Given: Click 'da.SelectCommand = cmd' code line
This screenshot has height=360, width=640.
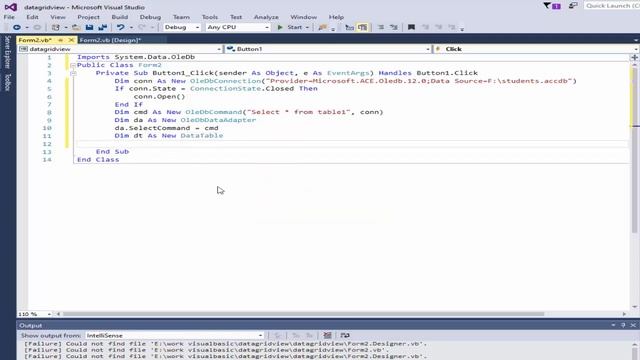Looking at the screenshot, I should click(167, 128).
